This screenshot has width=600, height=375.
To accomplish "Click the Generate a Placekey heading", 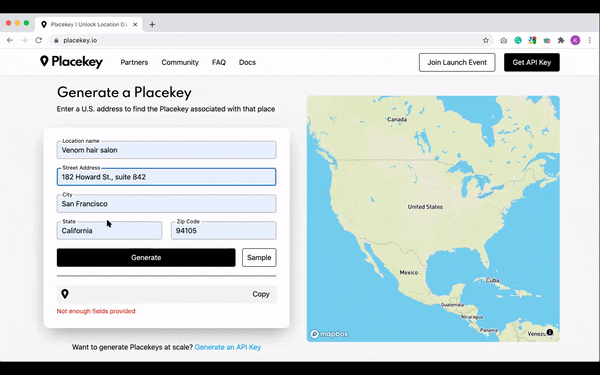I will pos(124,92).
